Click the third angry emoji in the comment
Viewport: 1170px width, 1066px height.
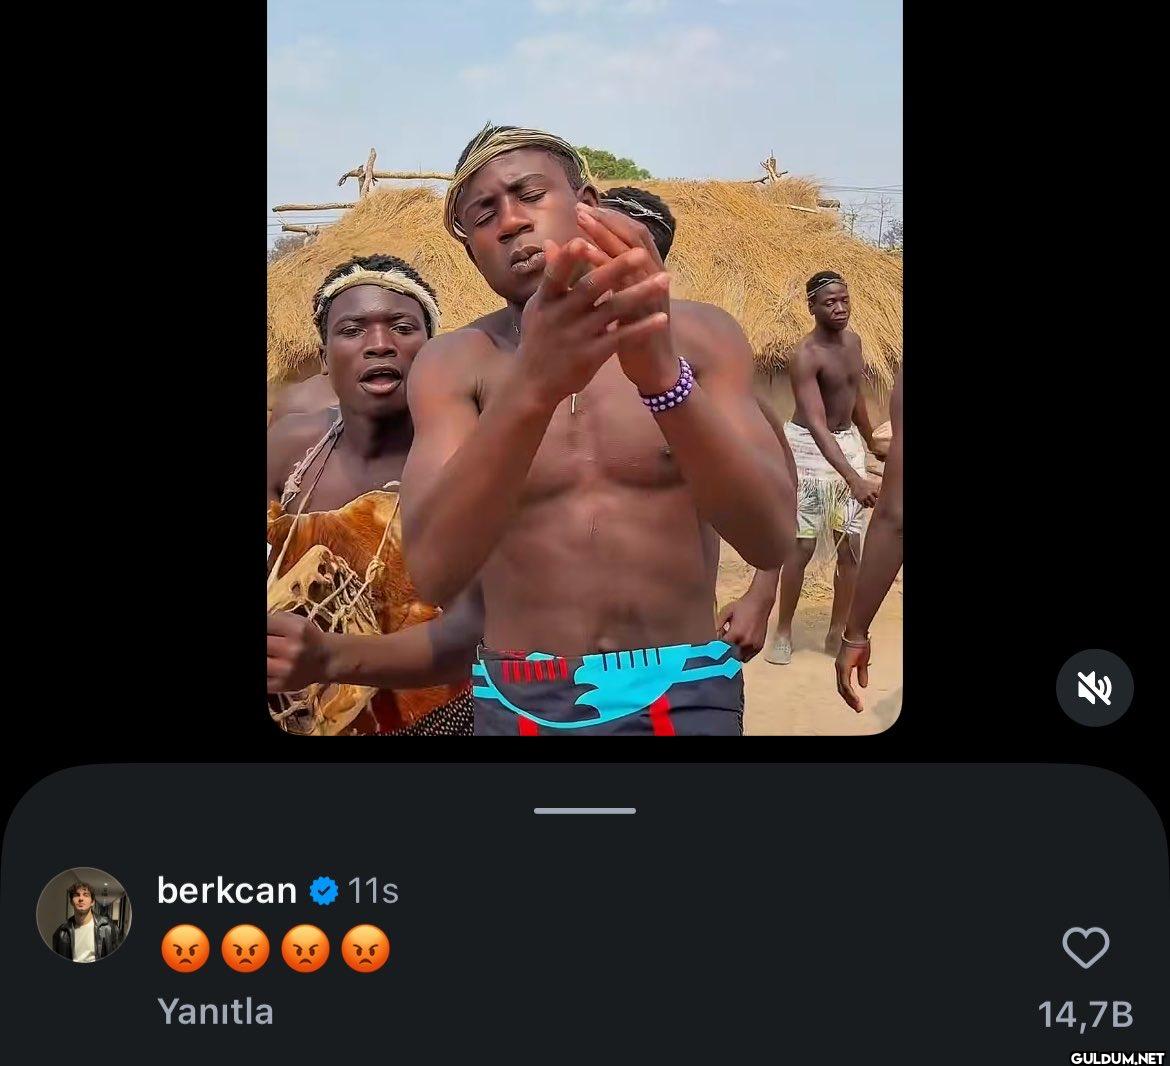click(x=305, y=948)
